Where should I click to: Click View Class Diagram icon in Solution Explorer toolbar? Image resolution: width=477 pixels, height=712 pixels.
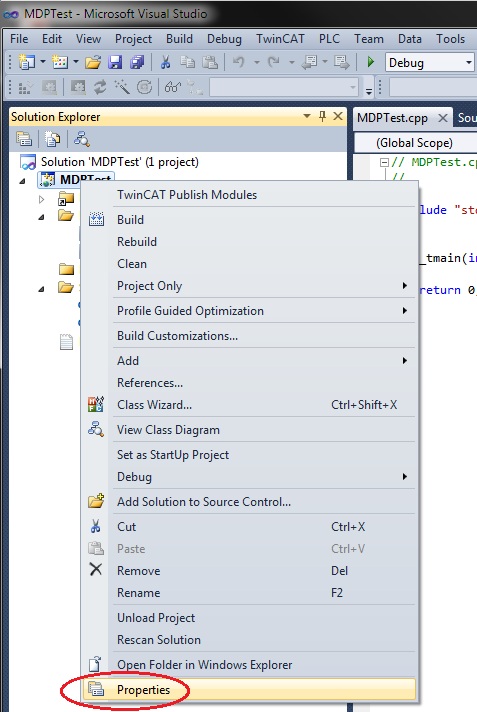(82, 139)
